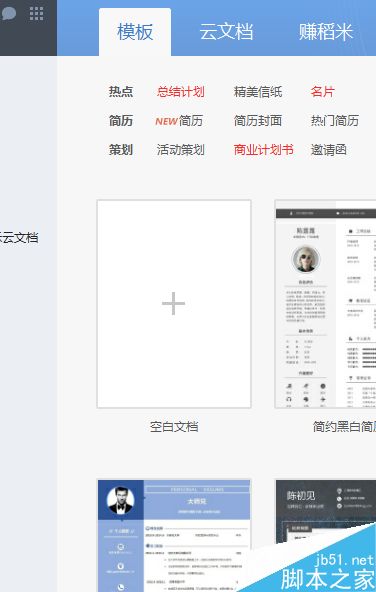Open 热门简历 templates link
This screenshot has width=376, height=592.
[x=334, y=121]
